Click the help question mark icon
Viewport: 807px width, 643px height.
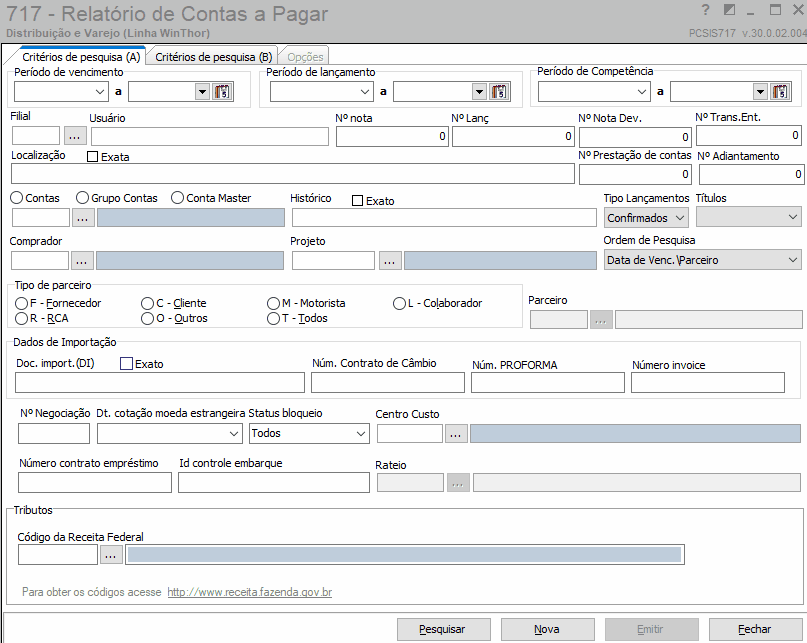click(706, 10)
